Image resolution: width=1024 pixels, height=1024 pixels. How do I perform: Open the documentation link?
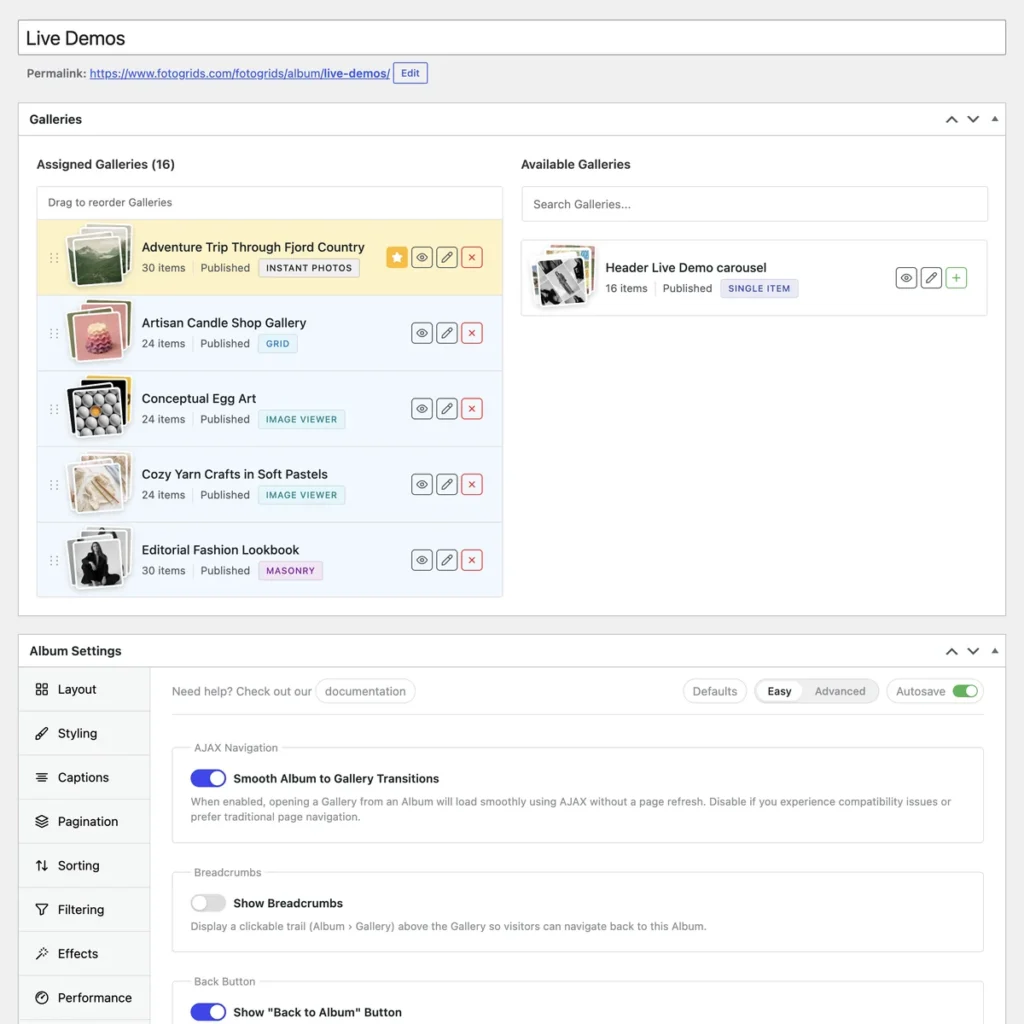click(365, 691)
